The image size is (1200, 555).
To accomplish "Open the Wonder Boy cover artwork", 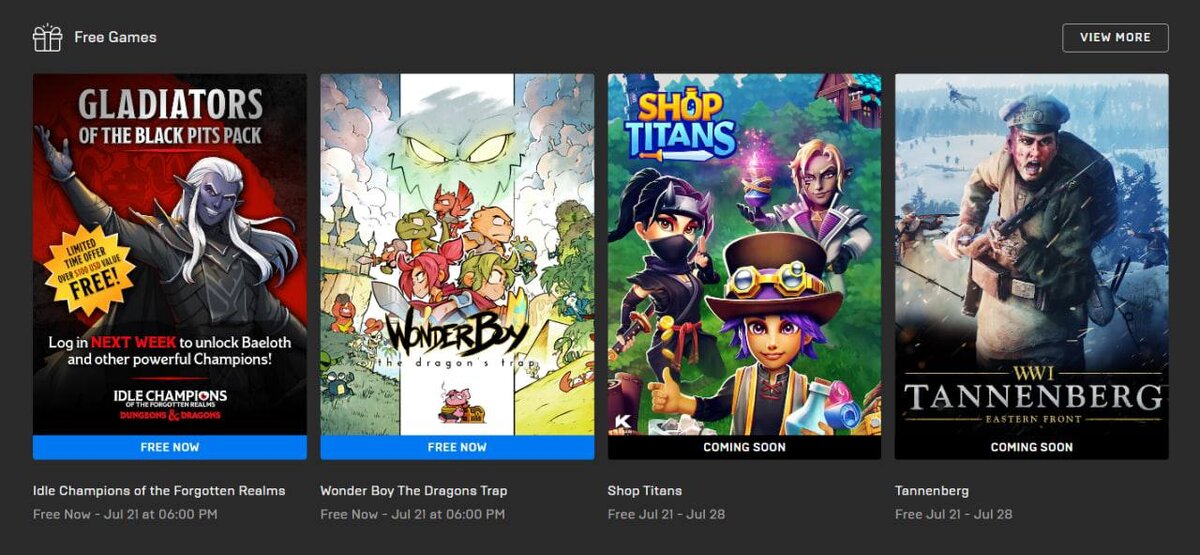I will pos(457,254).
